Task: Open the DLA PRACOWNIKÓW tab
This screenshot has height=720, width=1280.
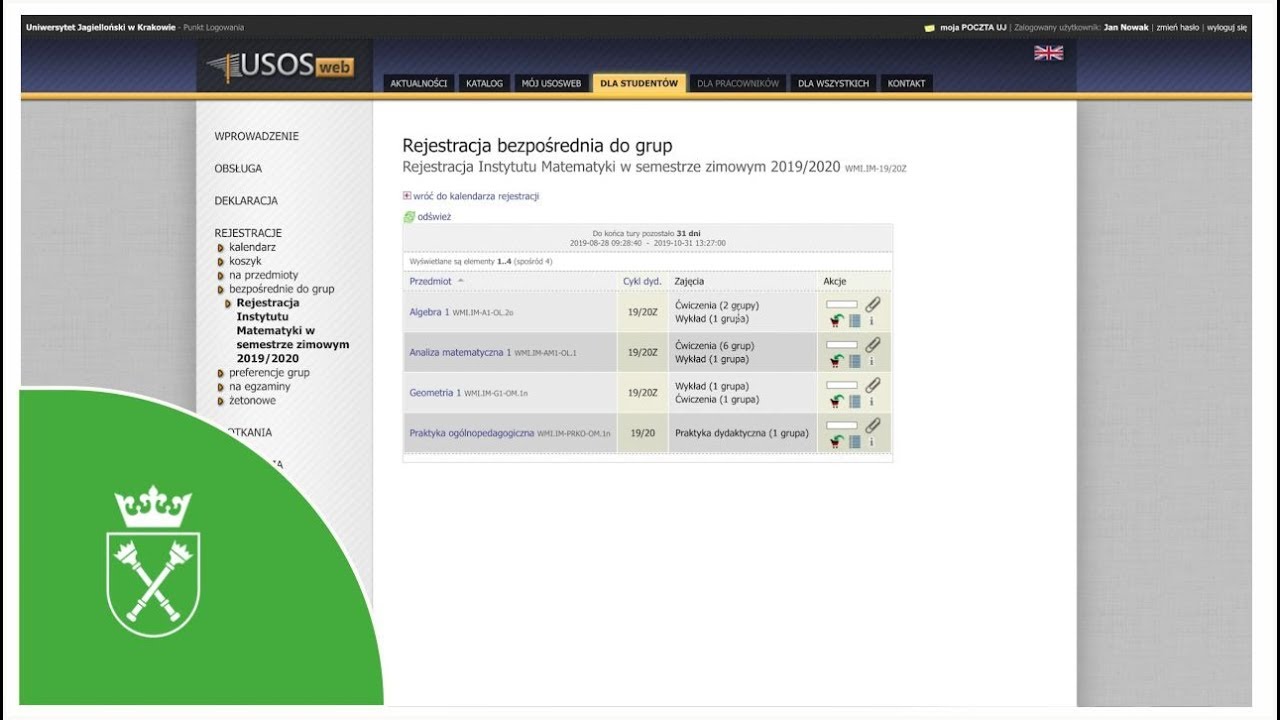Action: point(738,83)
